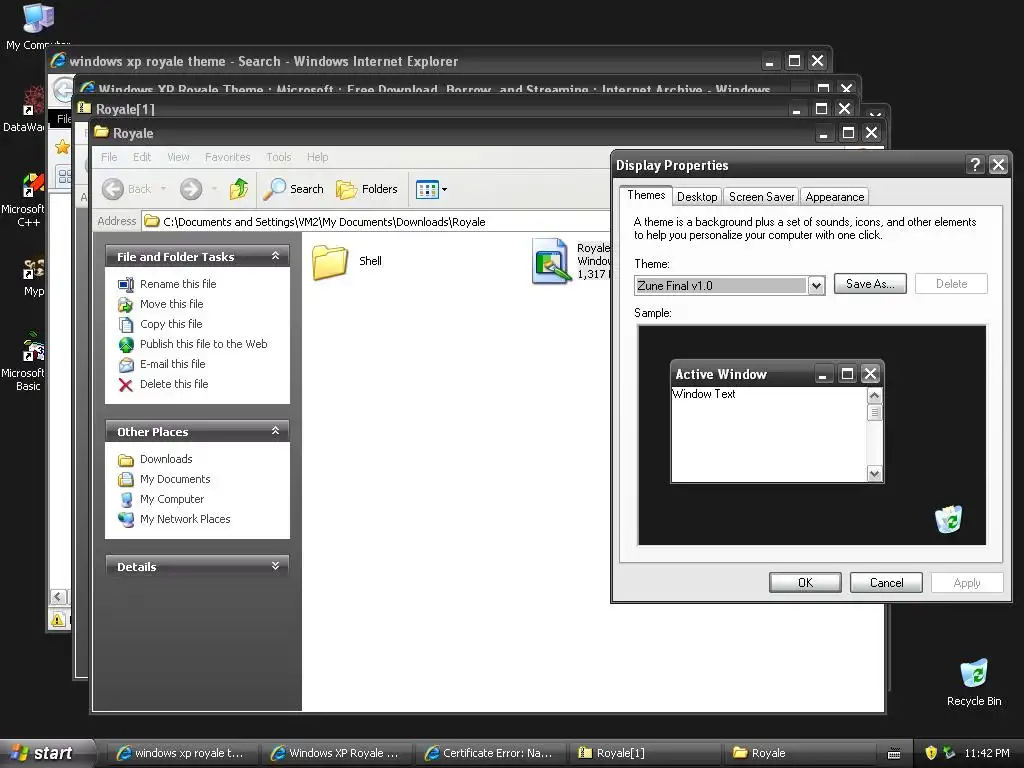Select the Shell folder icon

coord(330,262)
